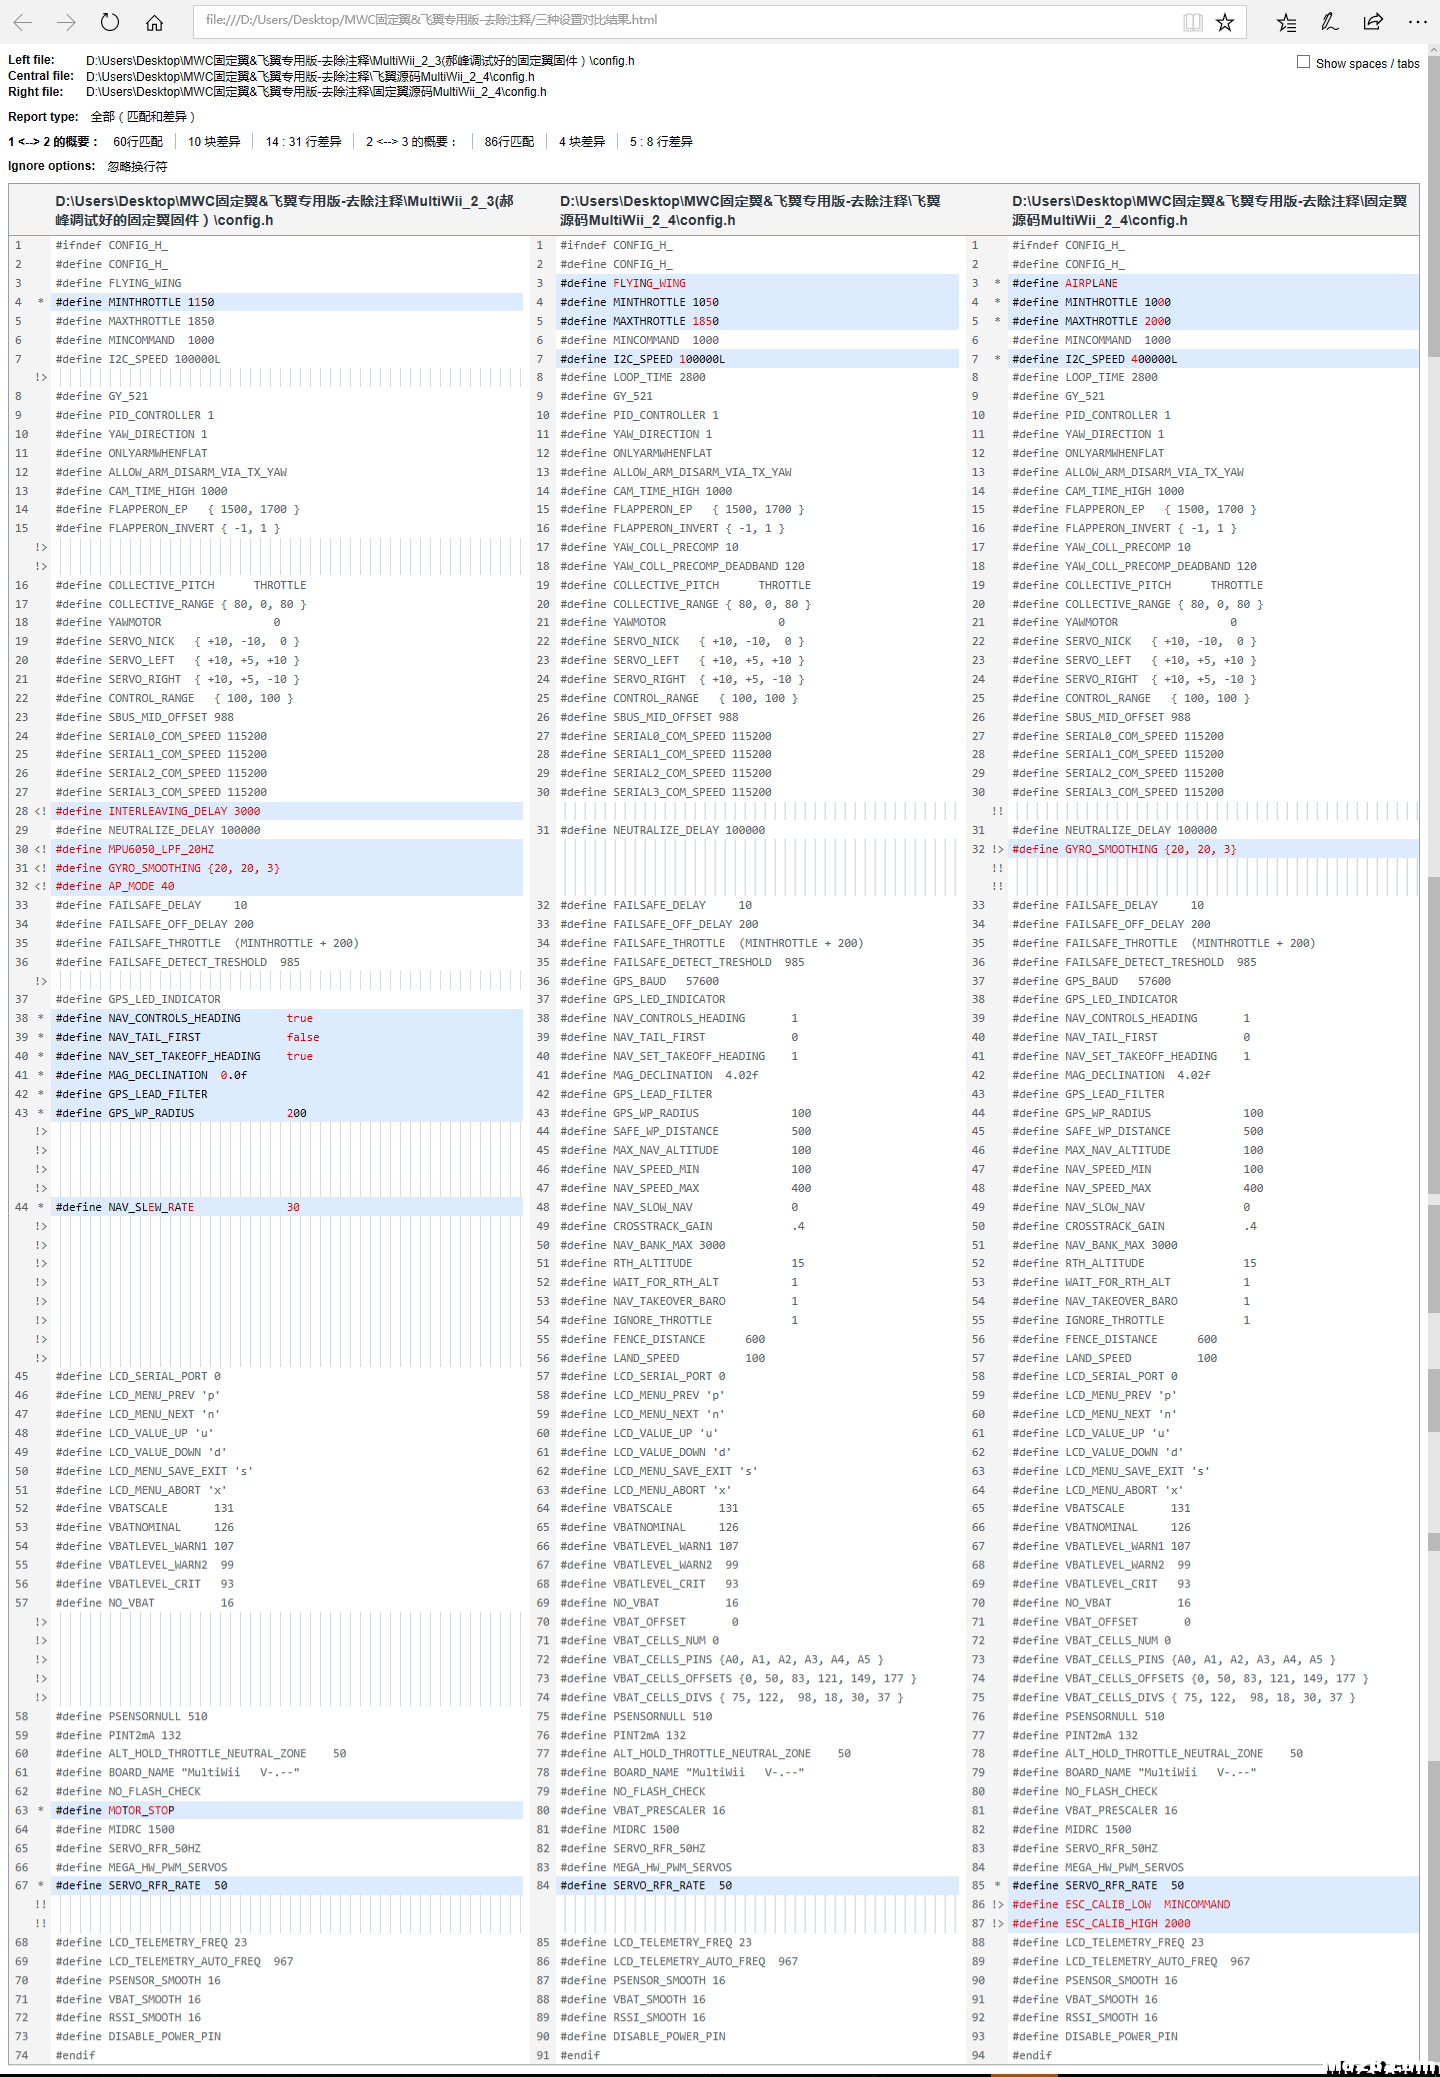Click the '60行匹配' summary value
Viewport: 1440px width, 2077px height.
click(x=138, y=142)
